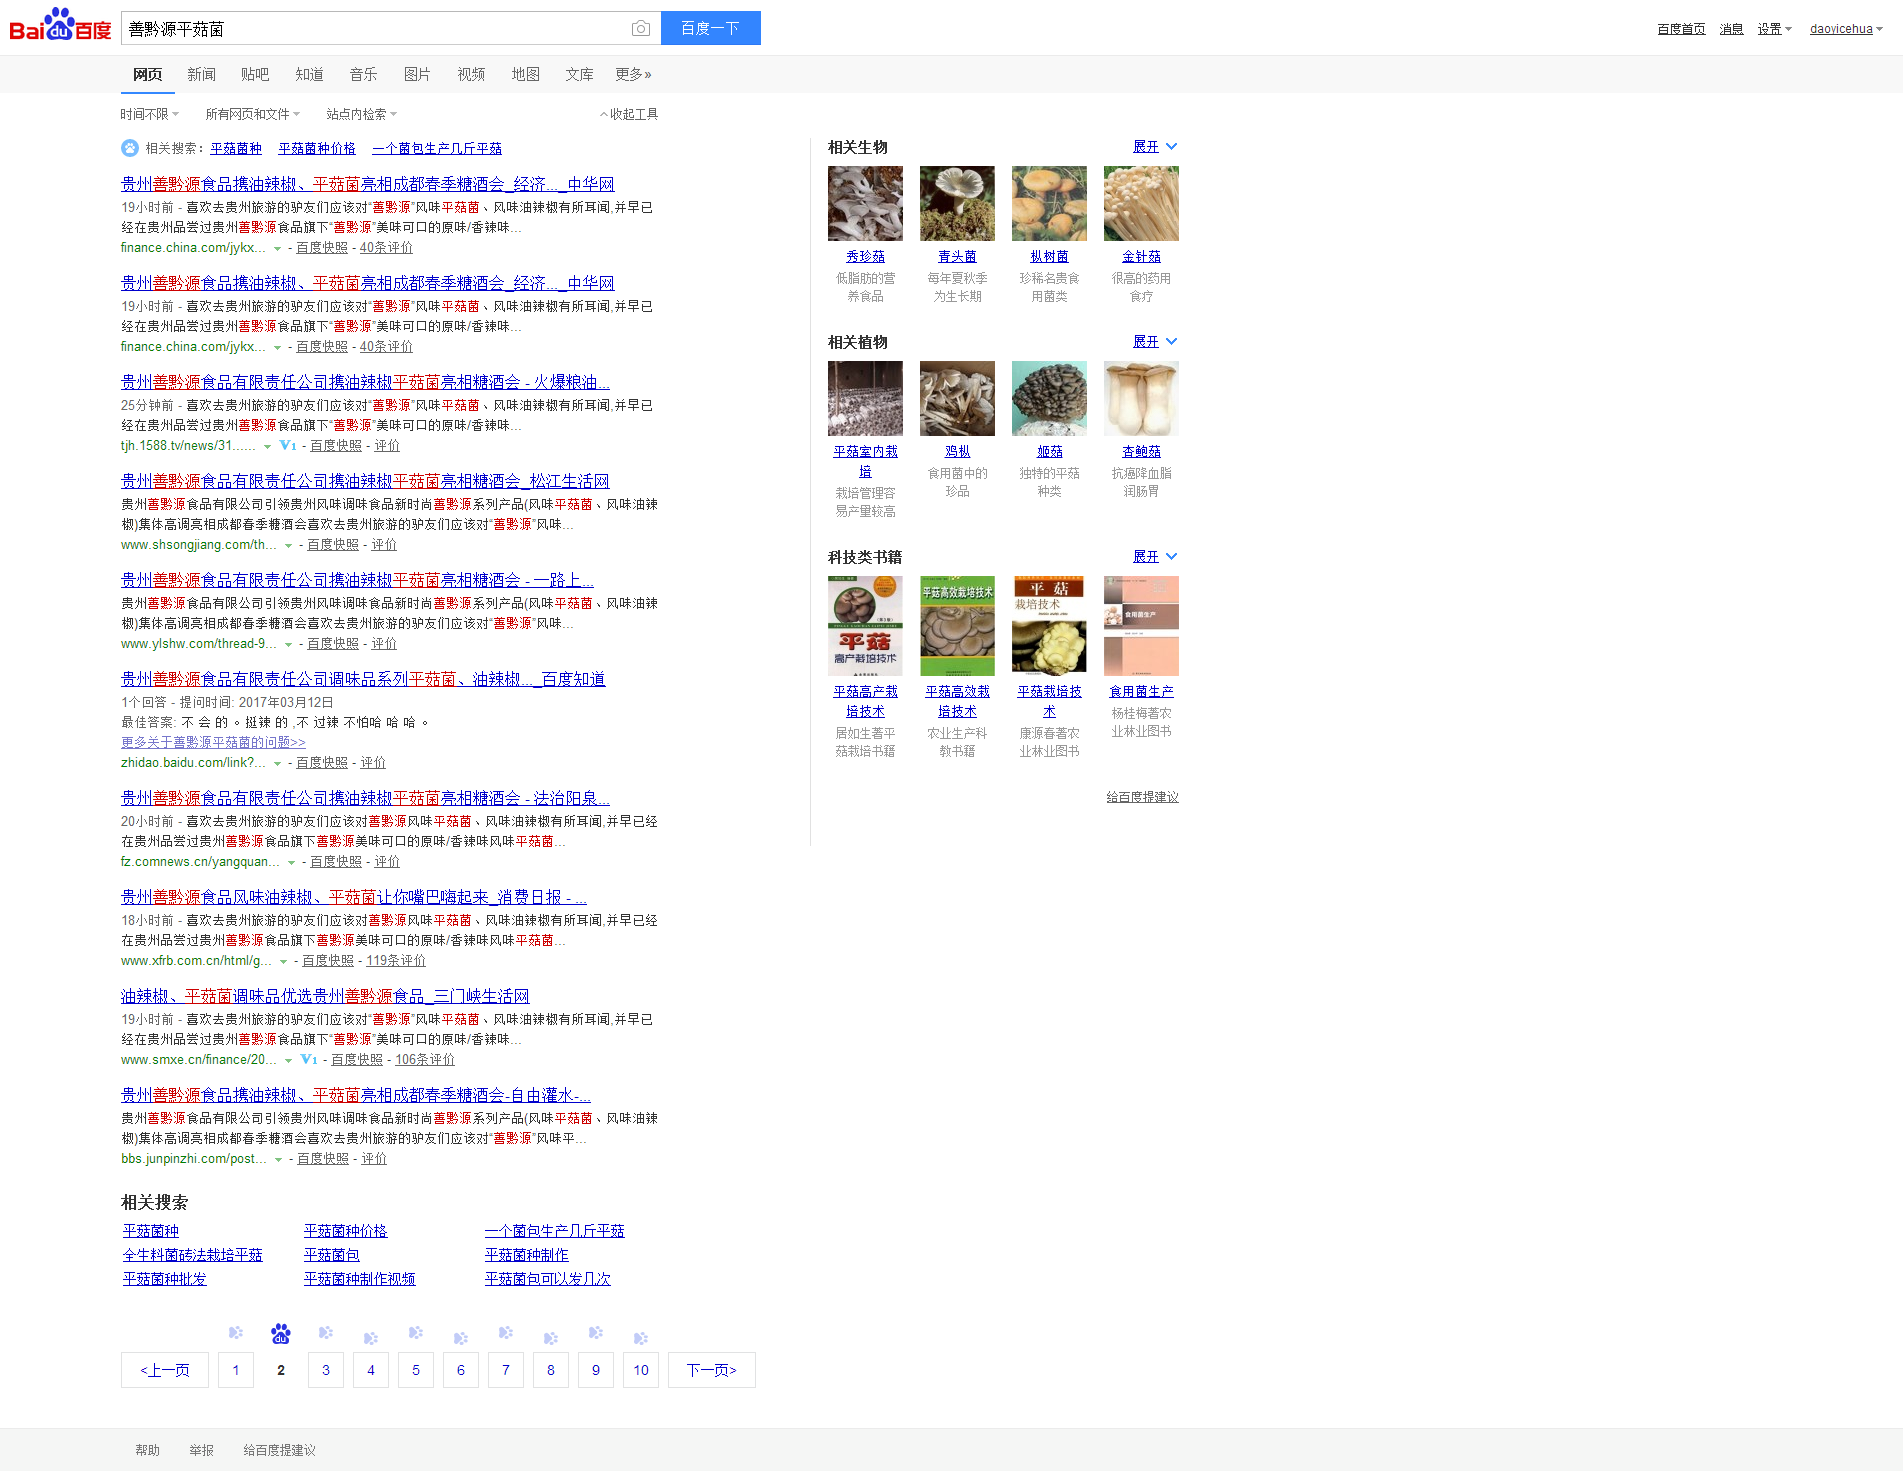Open 所有网页和文件 filter dropdown

pos(253,114)
